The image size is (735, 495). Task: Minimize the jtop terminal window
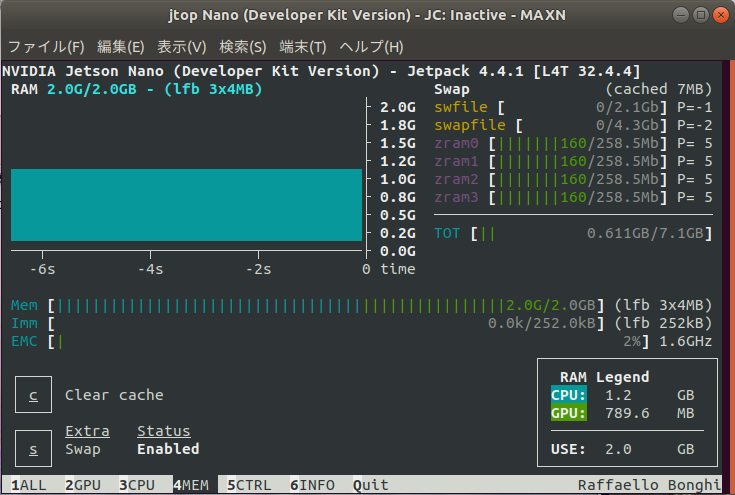(x=680, y=15)
